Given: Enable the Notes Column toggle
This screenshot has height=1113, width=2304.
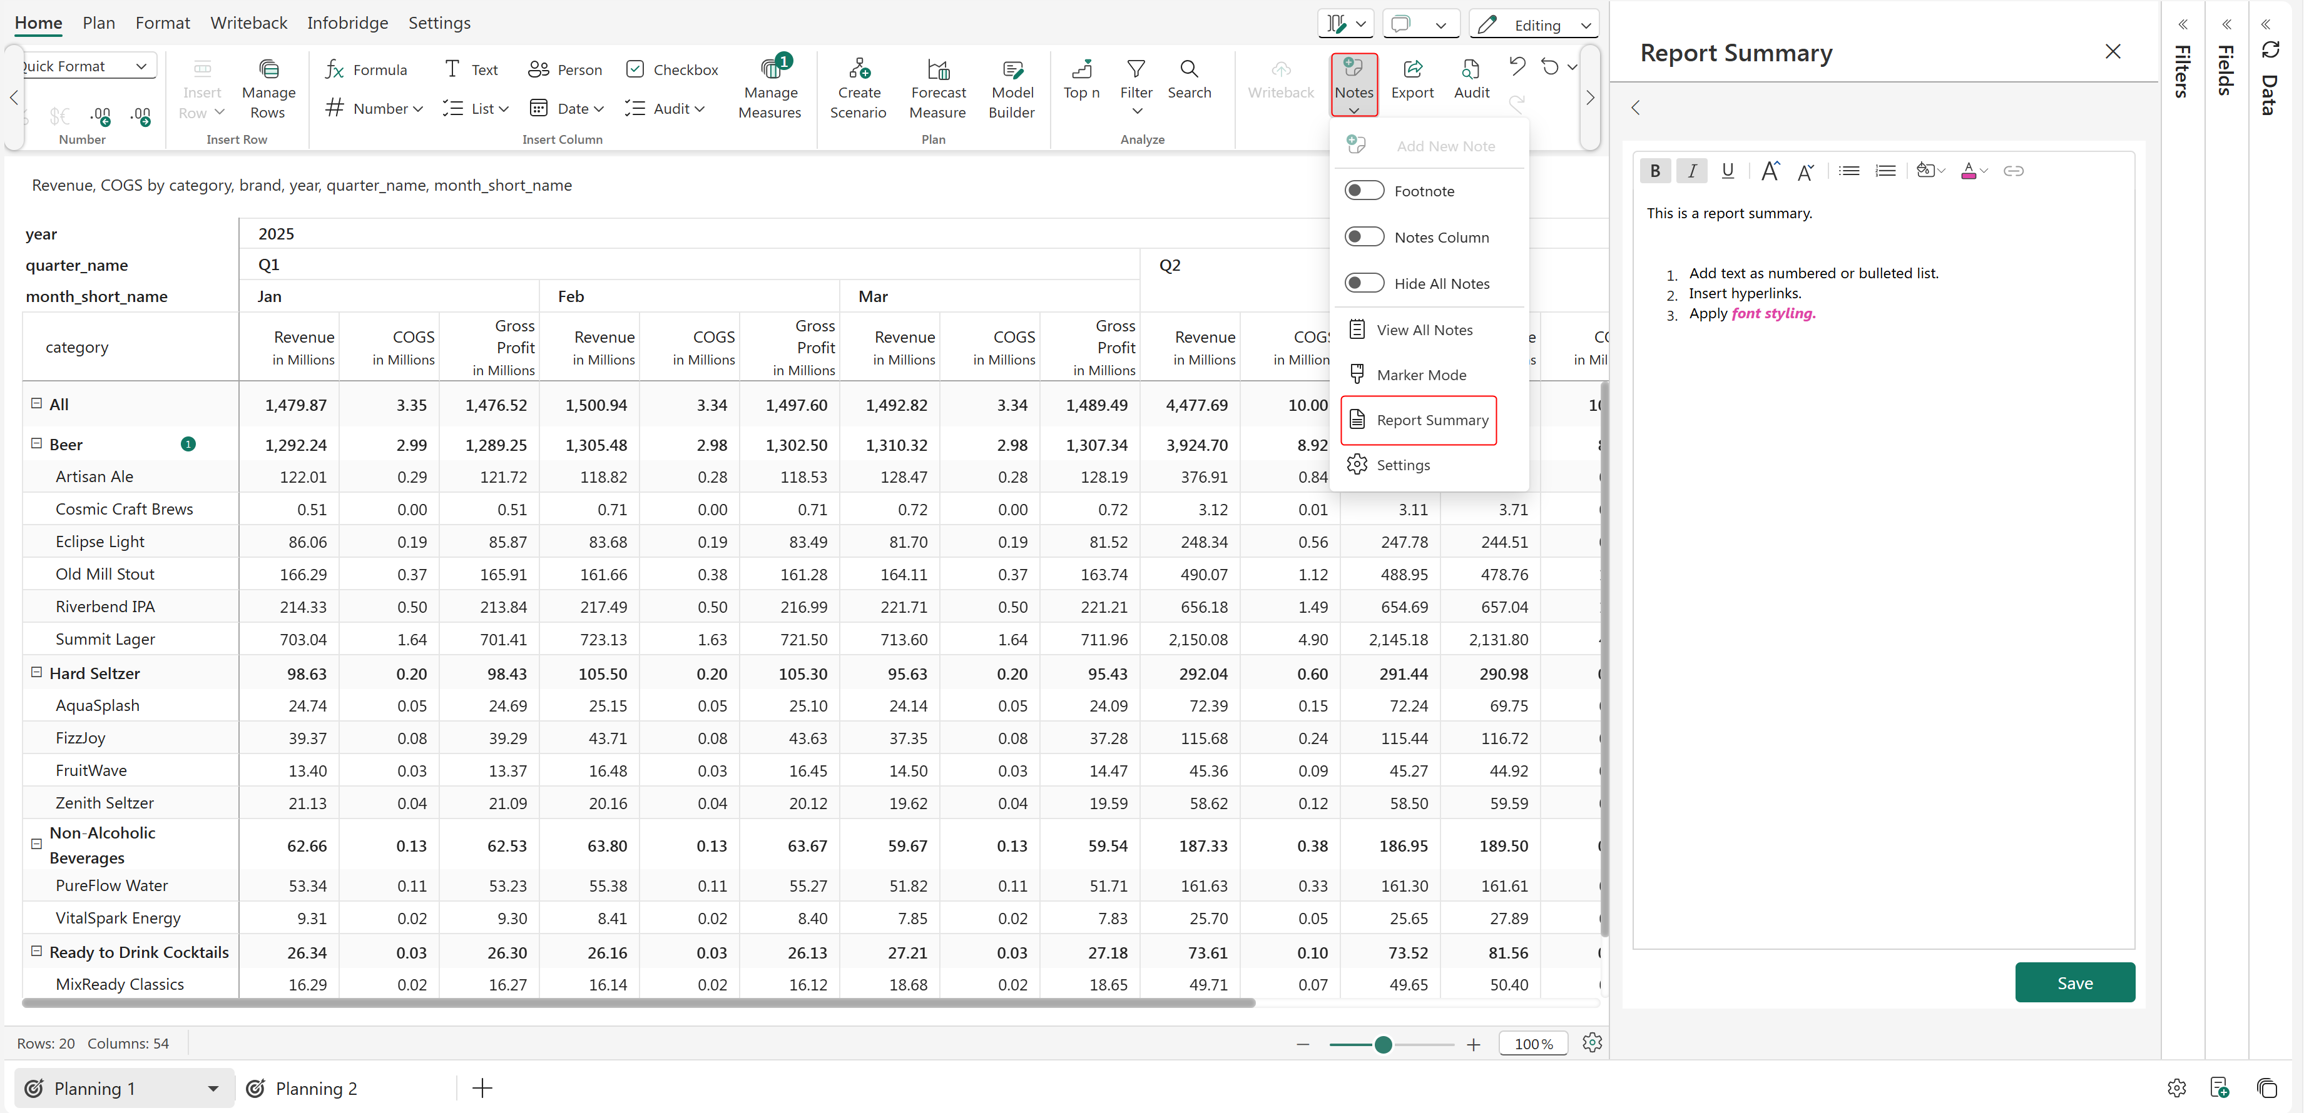Looking at the screenshot, I should point(1364,237).
